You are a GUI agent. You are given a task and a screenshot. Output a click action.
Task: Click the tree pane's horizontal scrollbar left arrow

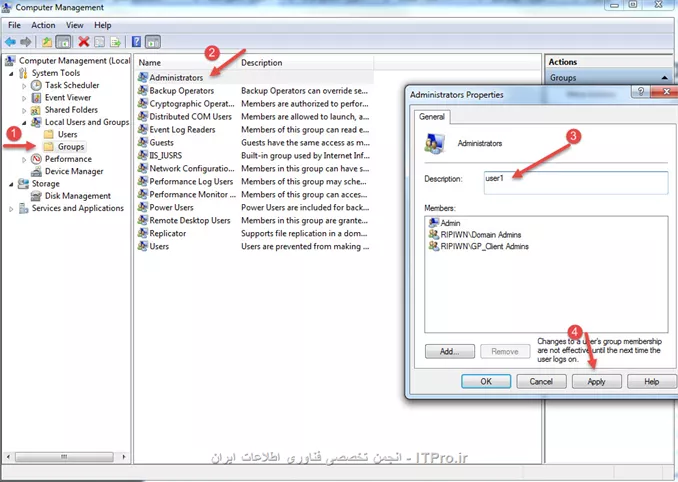point(8,456)
